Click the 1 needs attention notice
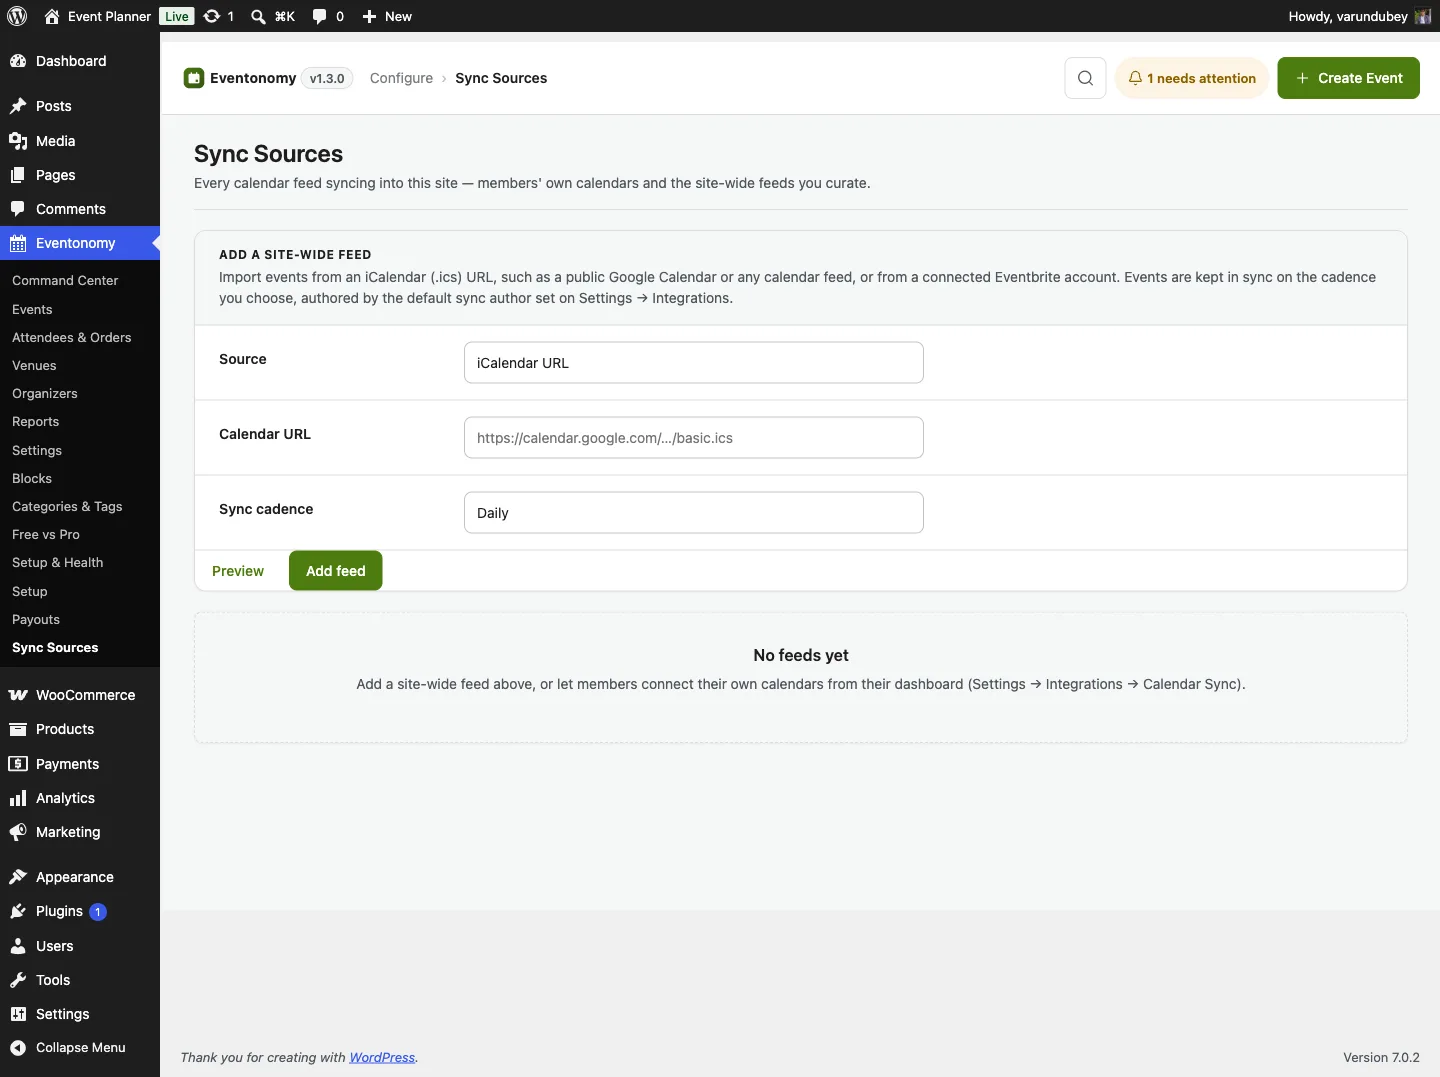 (1192, 78)
